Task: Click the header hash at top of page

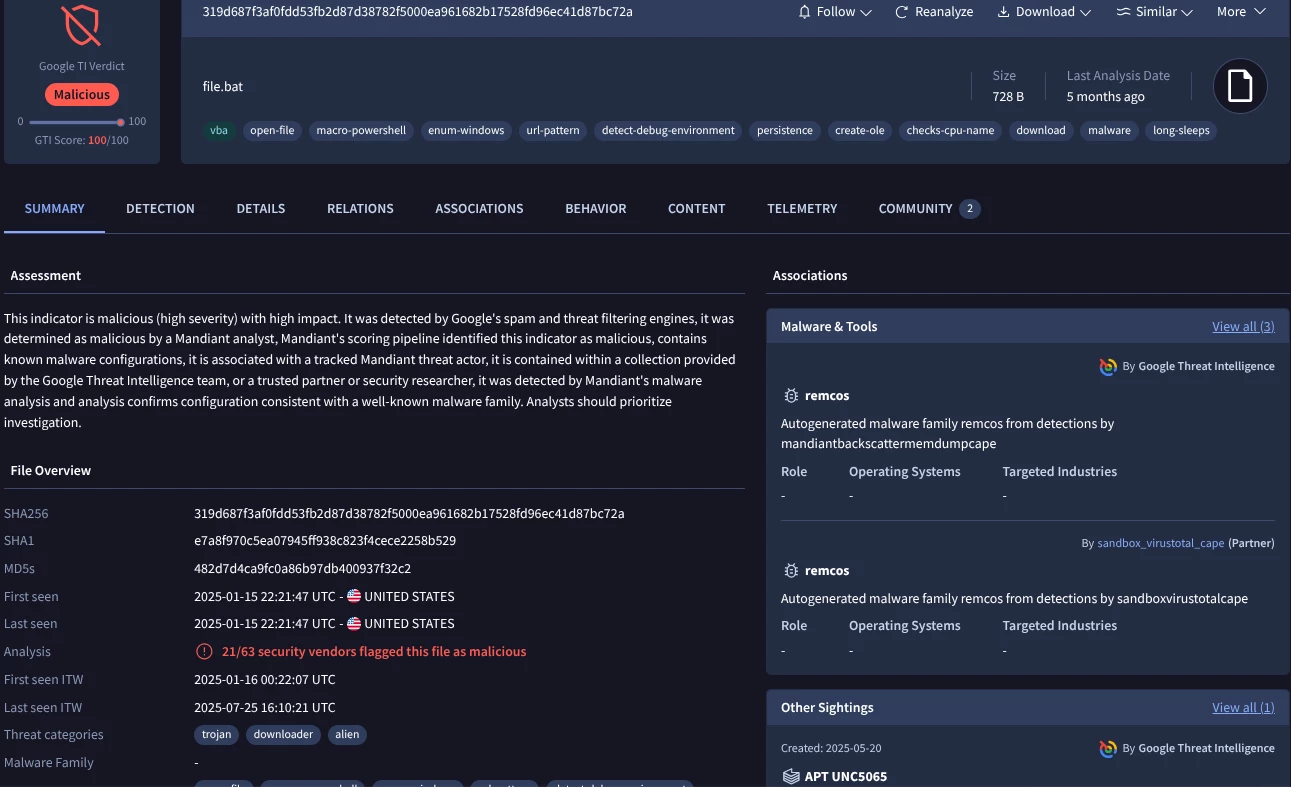Action: (x=417, y=12)
